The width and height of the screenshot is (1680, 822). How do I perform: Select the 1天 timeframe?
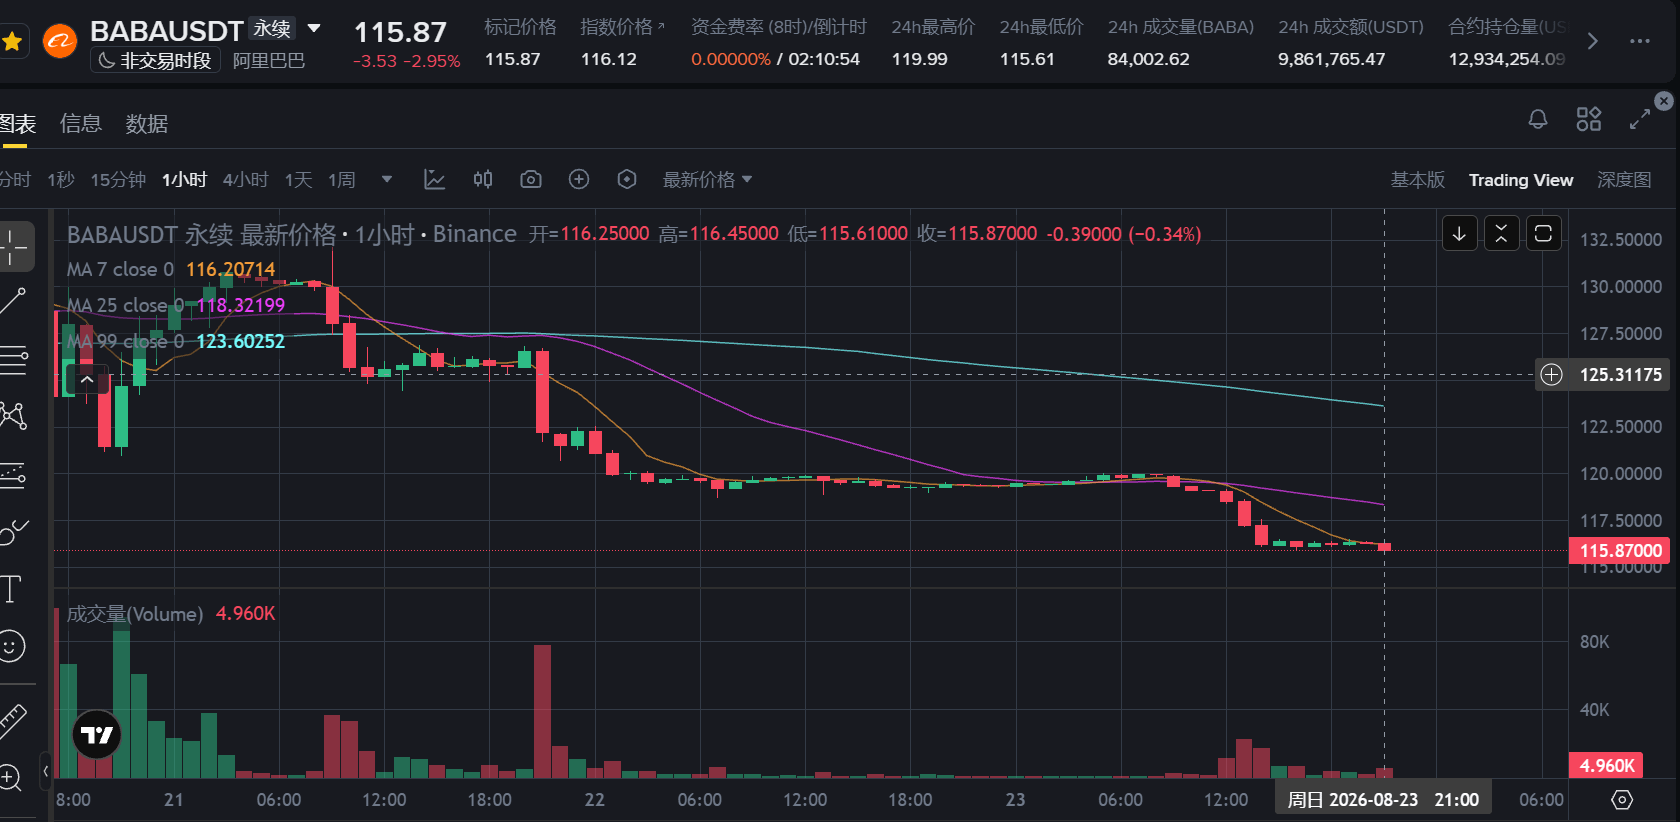[x=299, y=180]
